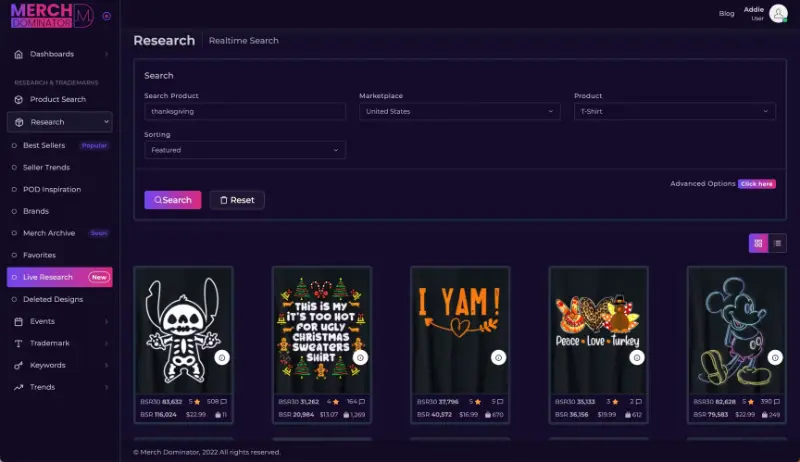The image size is (800, 462).
Task: Click the BSR 36,156 value
Action: (571, 415)
